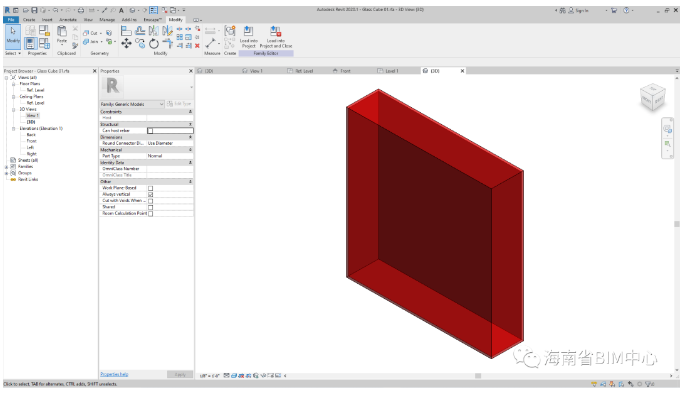
Task: Click the Sign In button in title bar
Action: tap(578, 10)
